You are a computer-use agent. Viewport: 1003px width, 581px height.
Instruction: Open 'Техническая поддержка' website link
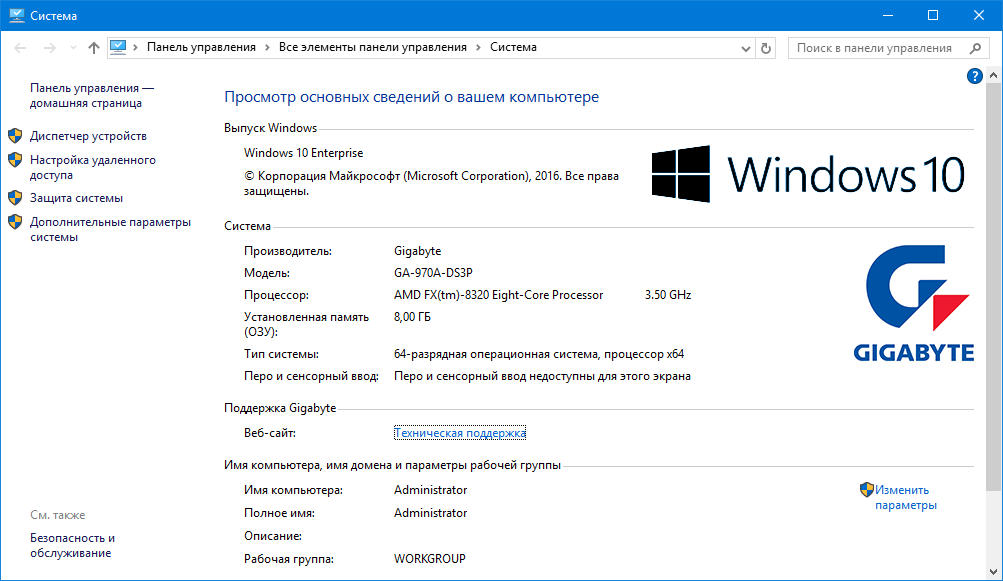460,433
